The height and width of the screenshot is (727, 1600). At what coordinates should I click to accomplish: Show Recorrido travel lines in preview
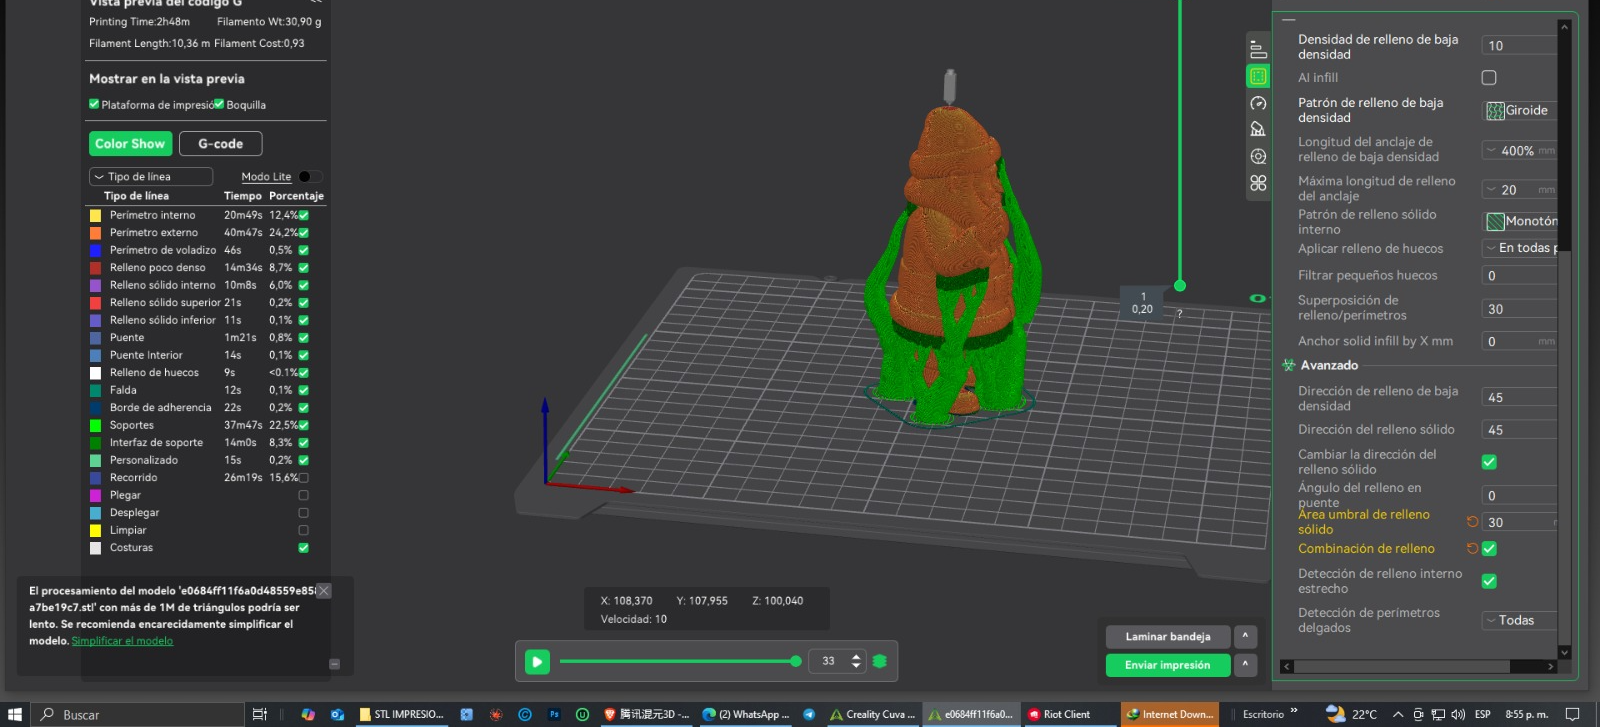coord(303,478)
